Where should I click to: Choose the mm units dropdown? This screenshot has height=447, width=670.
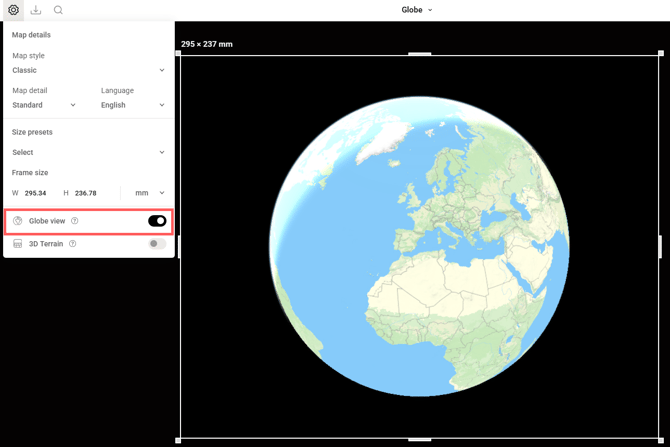[x=149, y=193]
